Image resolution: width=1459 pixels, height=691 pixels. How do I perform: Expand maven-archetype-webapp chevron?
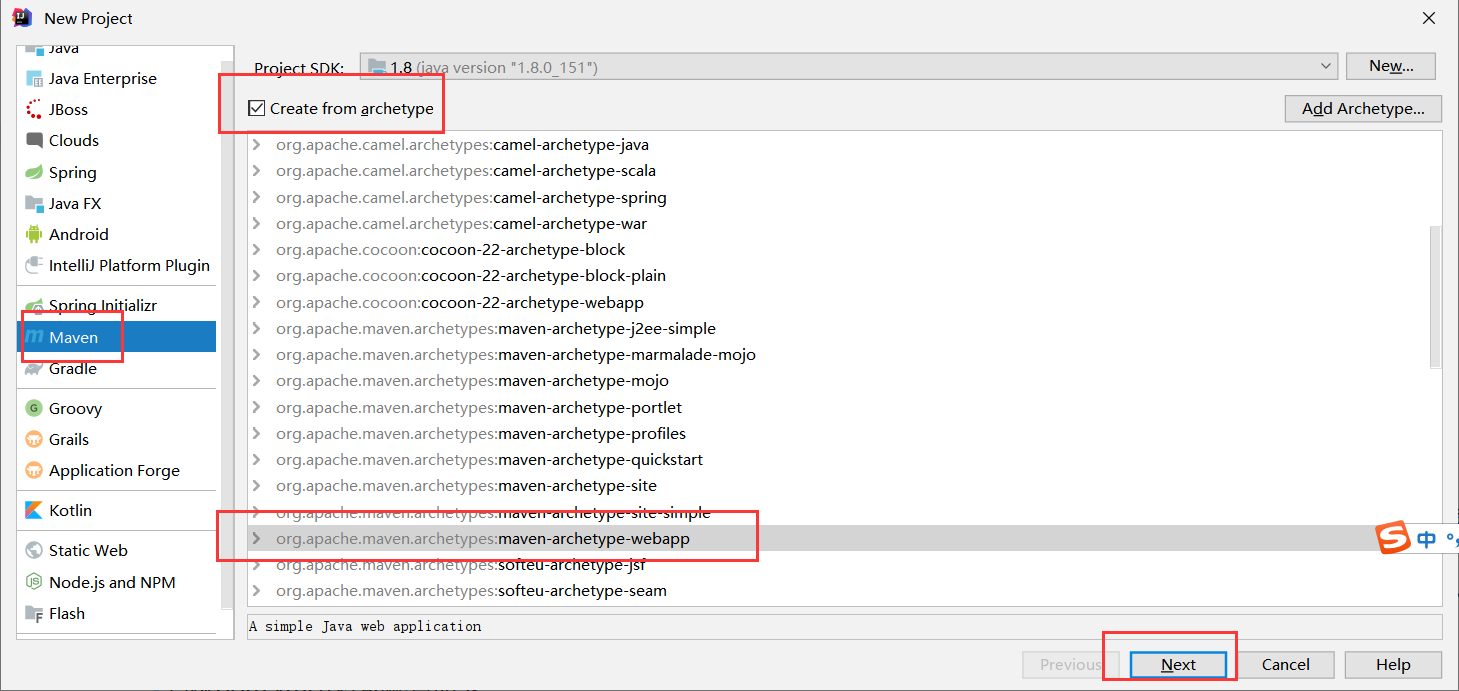coord(257,539)
